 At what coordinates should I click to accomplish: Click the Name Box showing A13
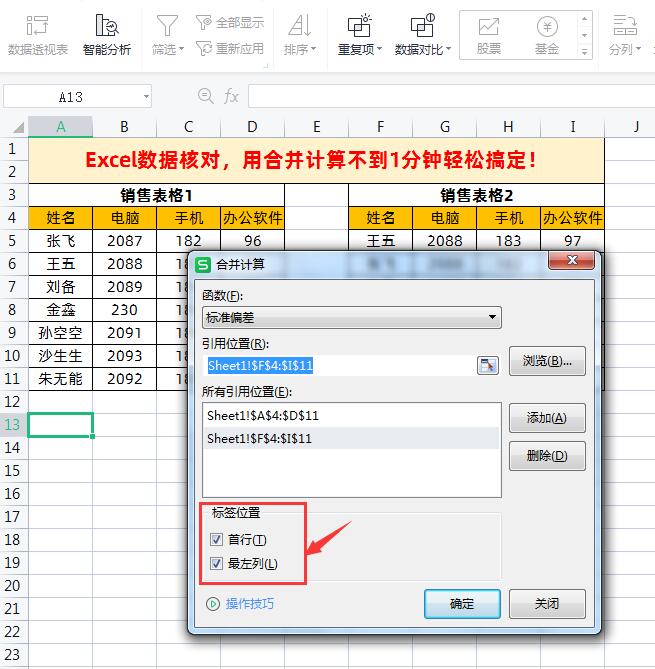[x=71, y=97]
